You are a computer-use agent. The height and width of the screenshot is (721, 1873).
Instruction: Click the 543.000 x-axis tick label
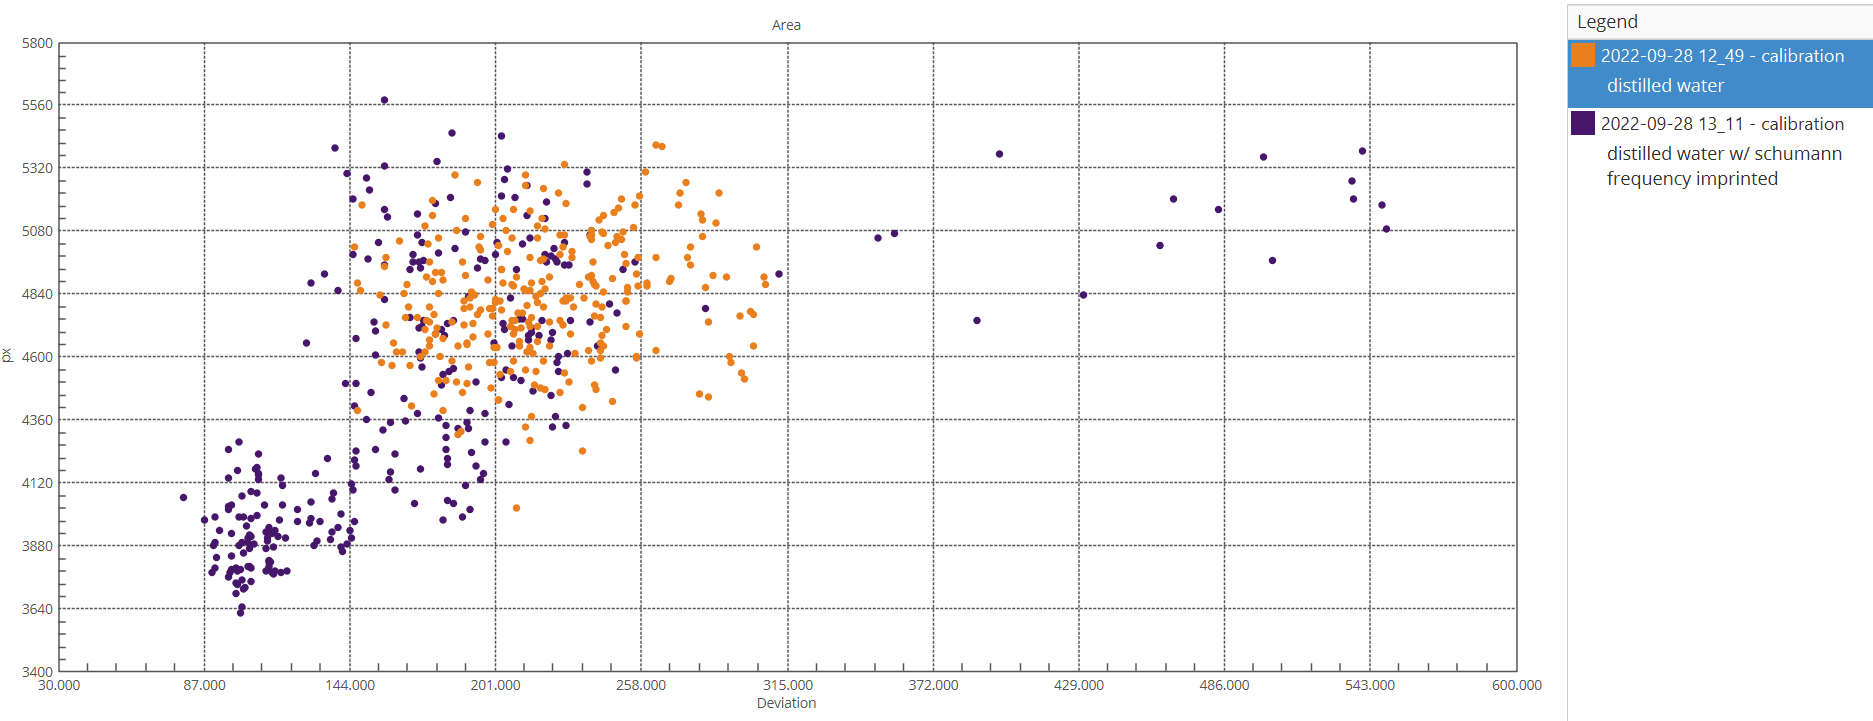pos(1369,685)
